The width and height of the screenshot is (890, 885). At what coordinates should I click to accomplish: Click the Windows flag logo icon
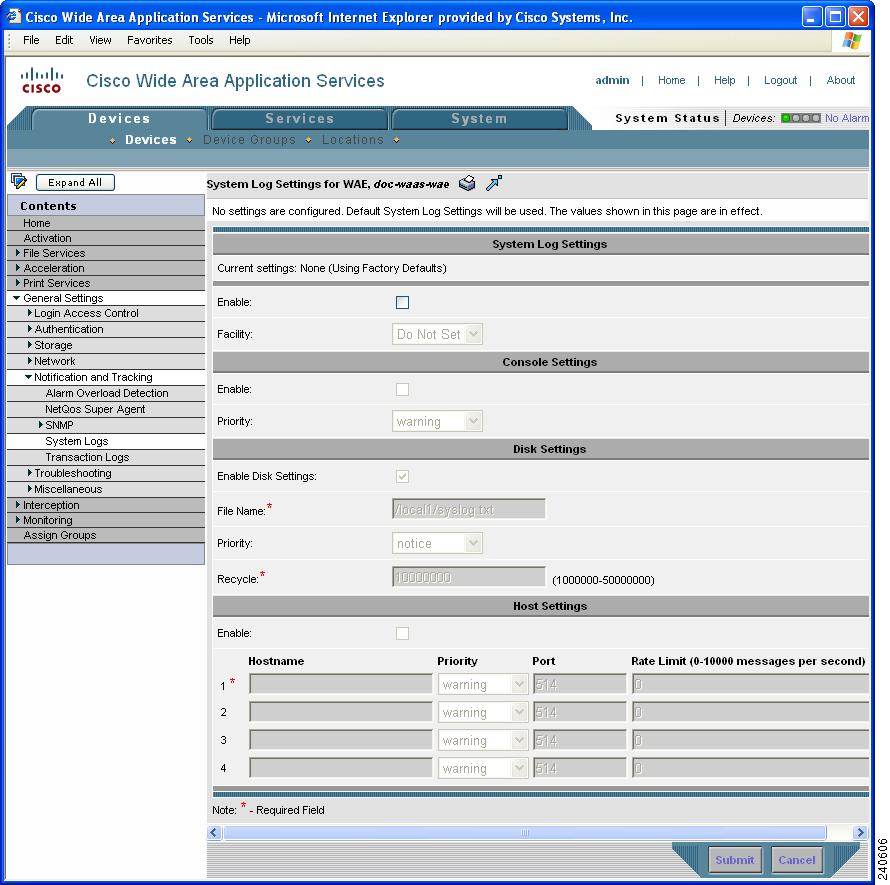[x=852, y=40]
